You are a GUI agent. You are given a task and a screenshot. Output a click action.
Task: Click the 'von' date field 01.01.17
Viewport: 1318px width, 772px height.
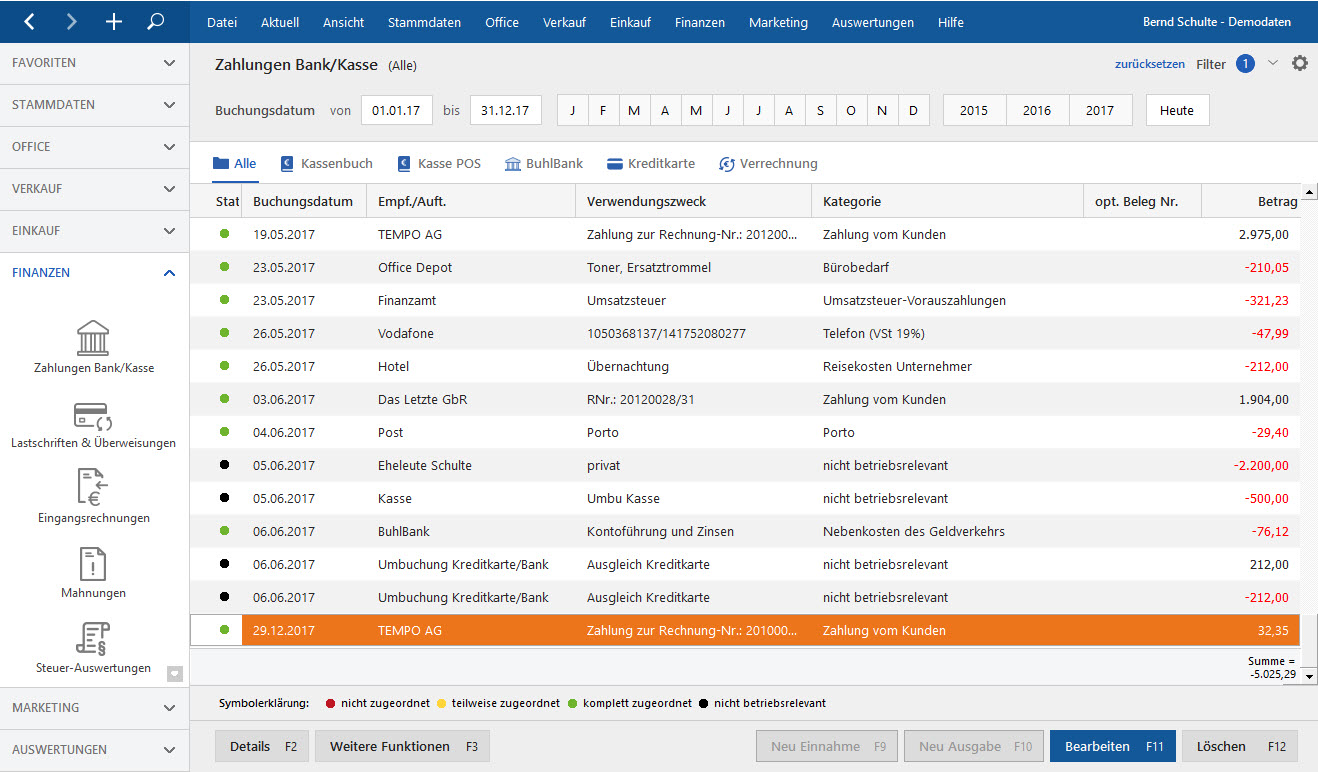(x=396, y=110)
